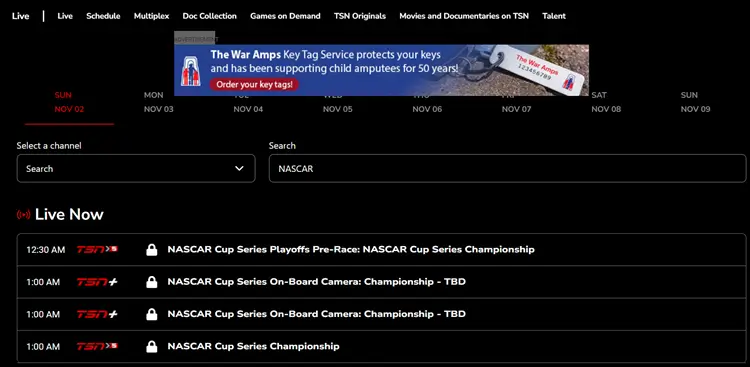
Task: Select the MON NOV 03 date tab
Action: point(159,102)
